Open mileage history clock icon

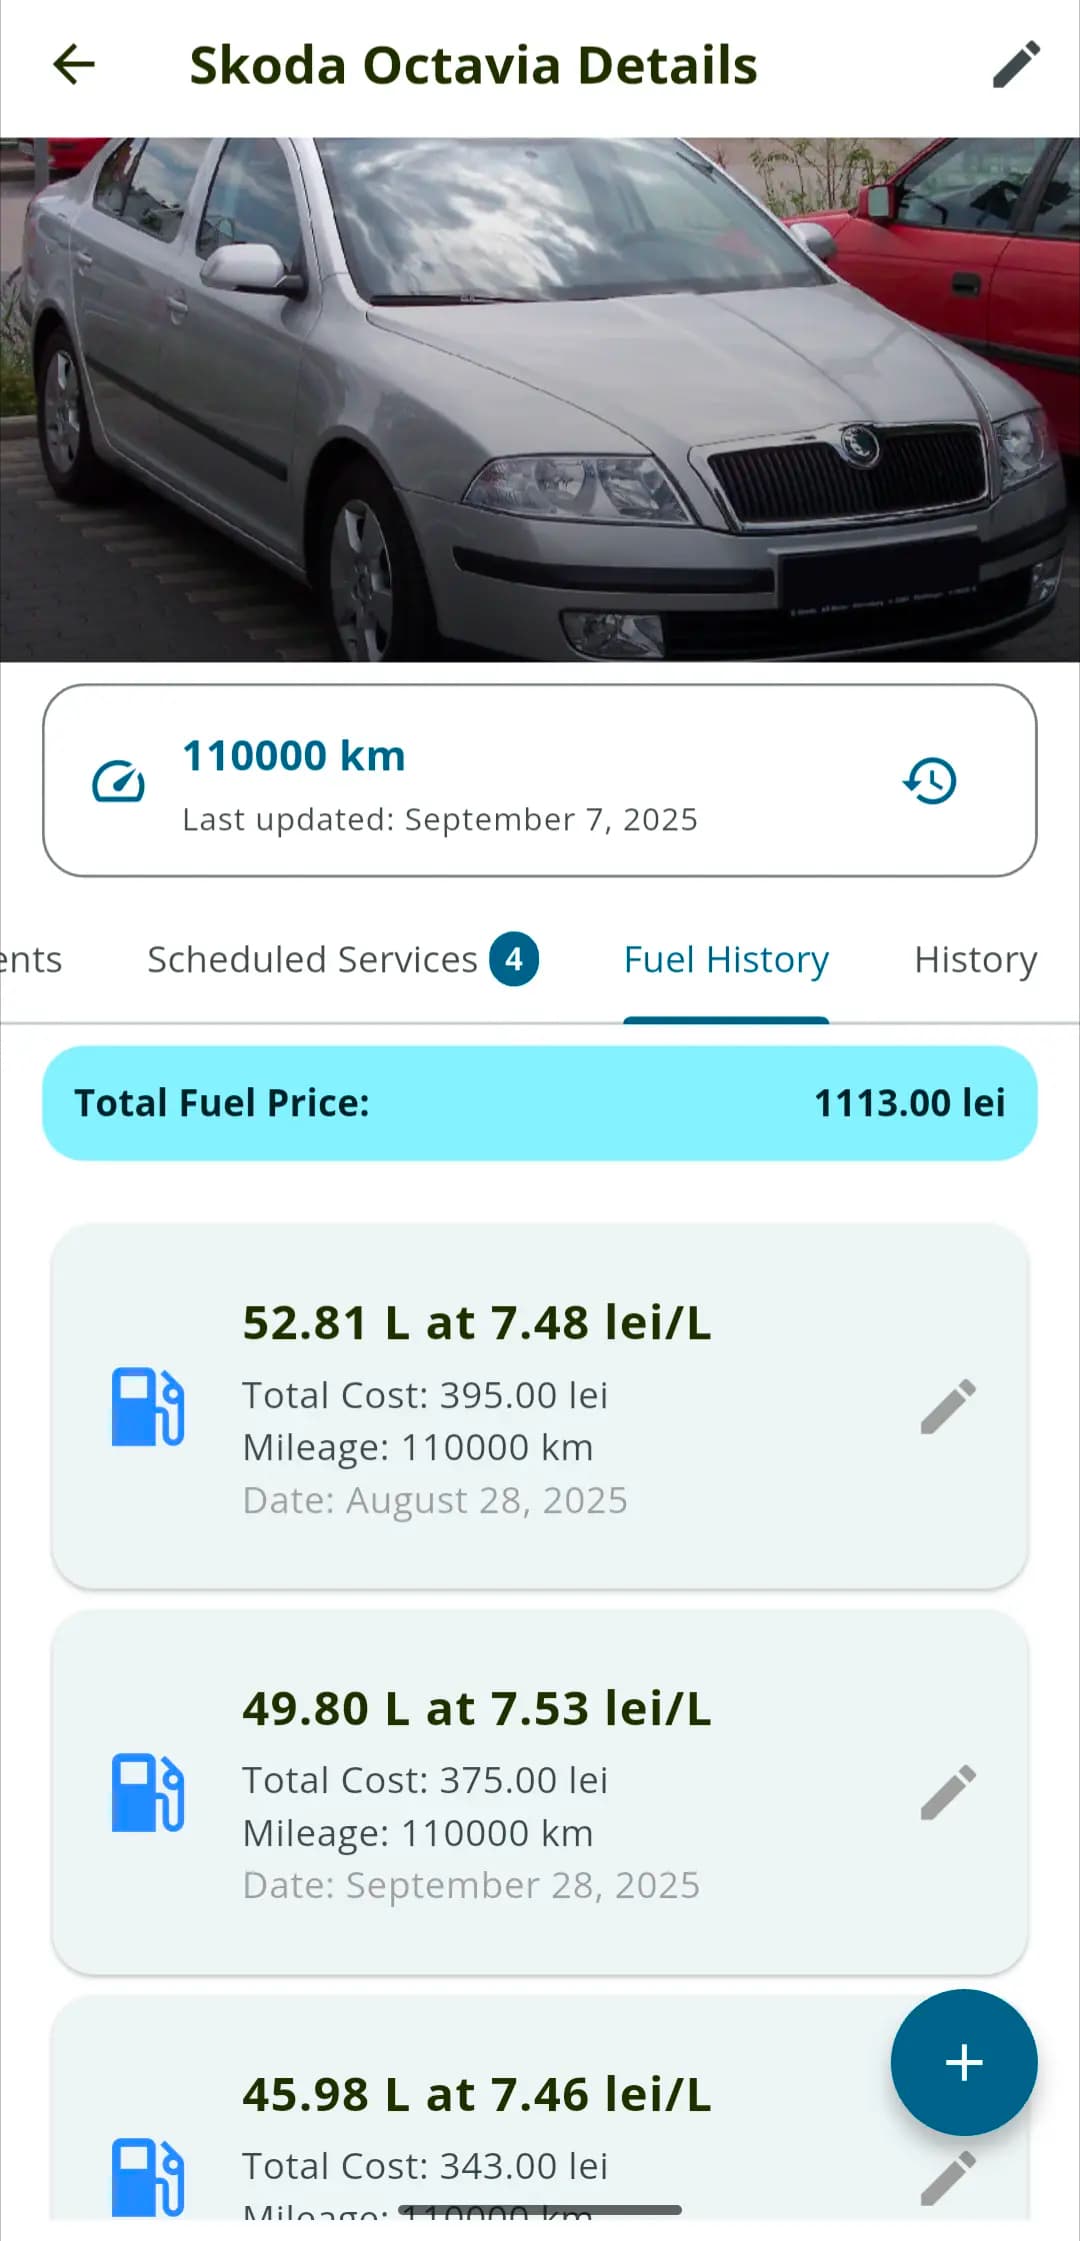pyautogui.click(x=930, y=781)
